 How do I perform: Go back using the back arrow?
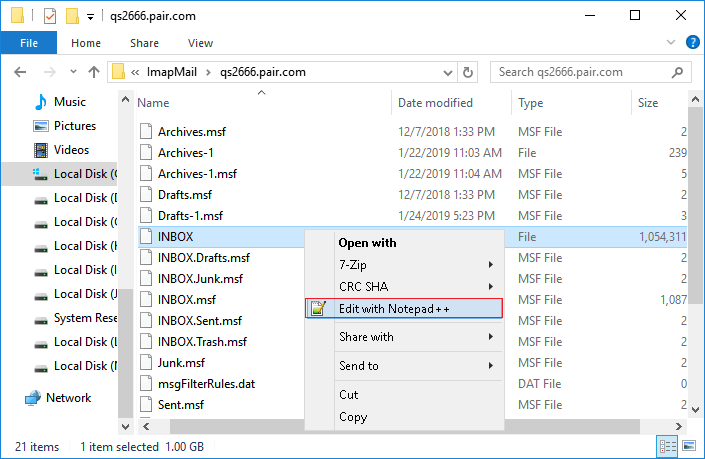[22, 72]
